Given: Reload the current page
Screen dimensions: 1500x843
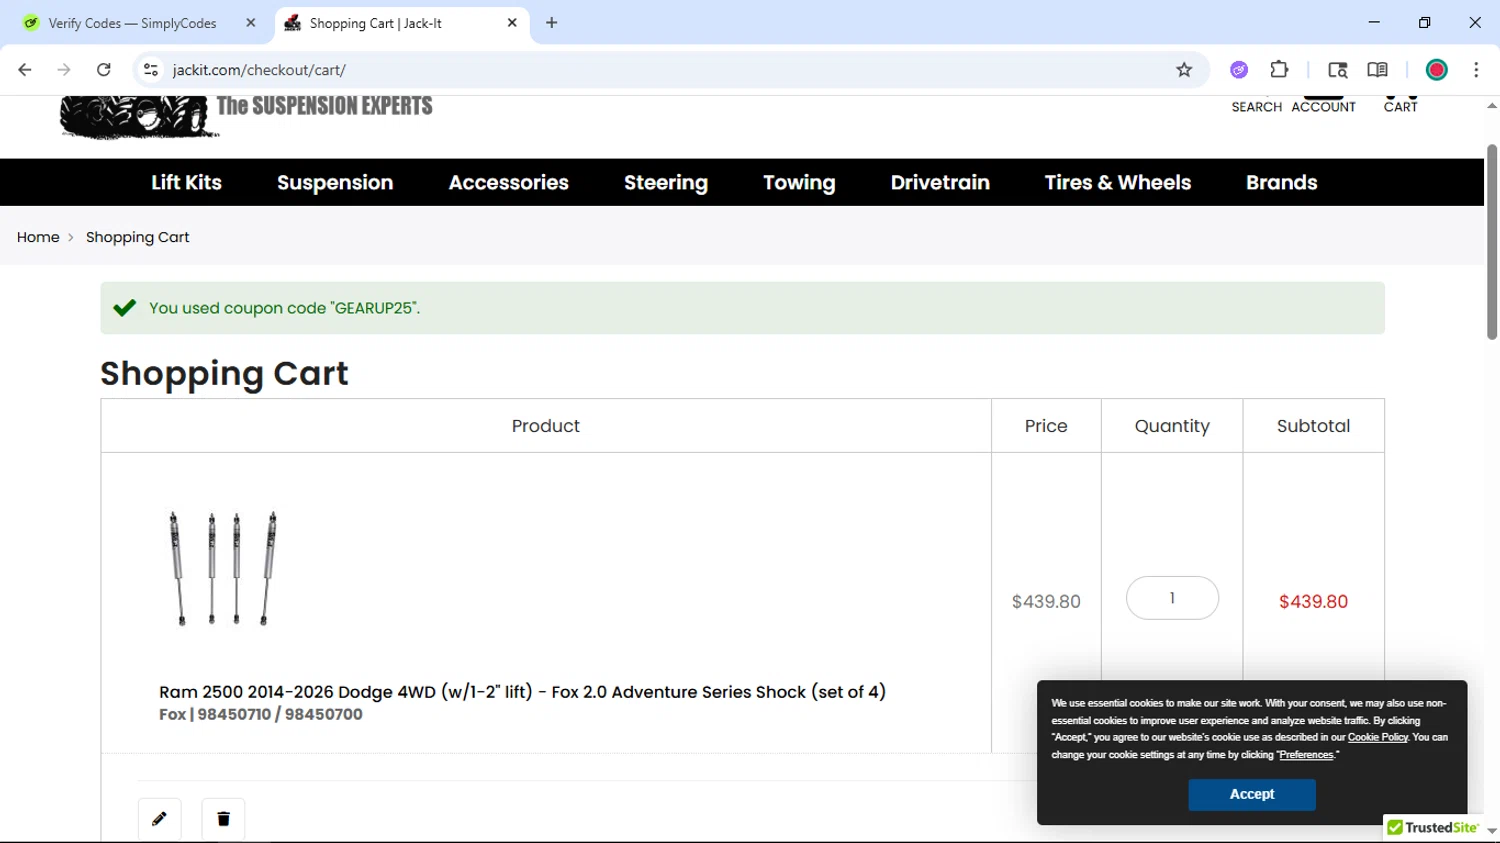Looking at the screenshot, I should (x=104, y=70).
